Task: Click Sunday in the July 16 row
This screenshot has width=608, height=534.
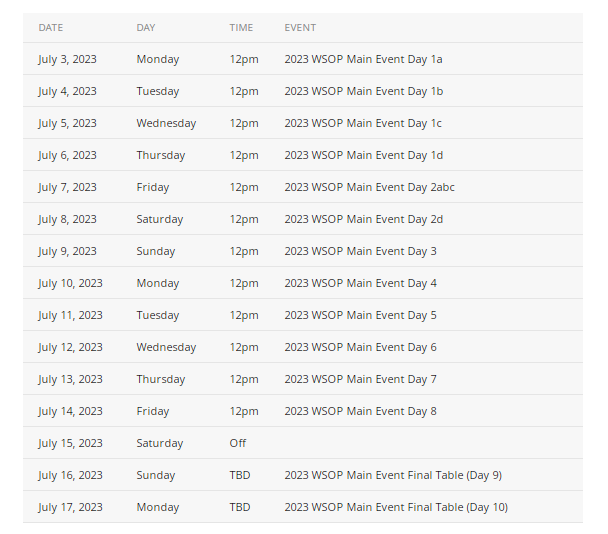Action: click(156, 475)
